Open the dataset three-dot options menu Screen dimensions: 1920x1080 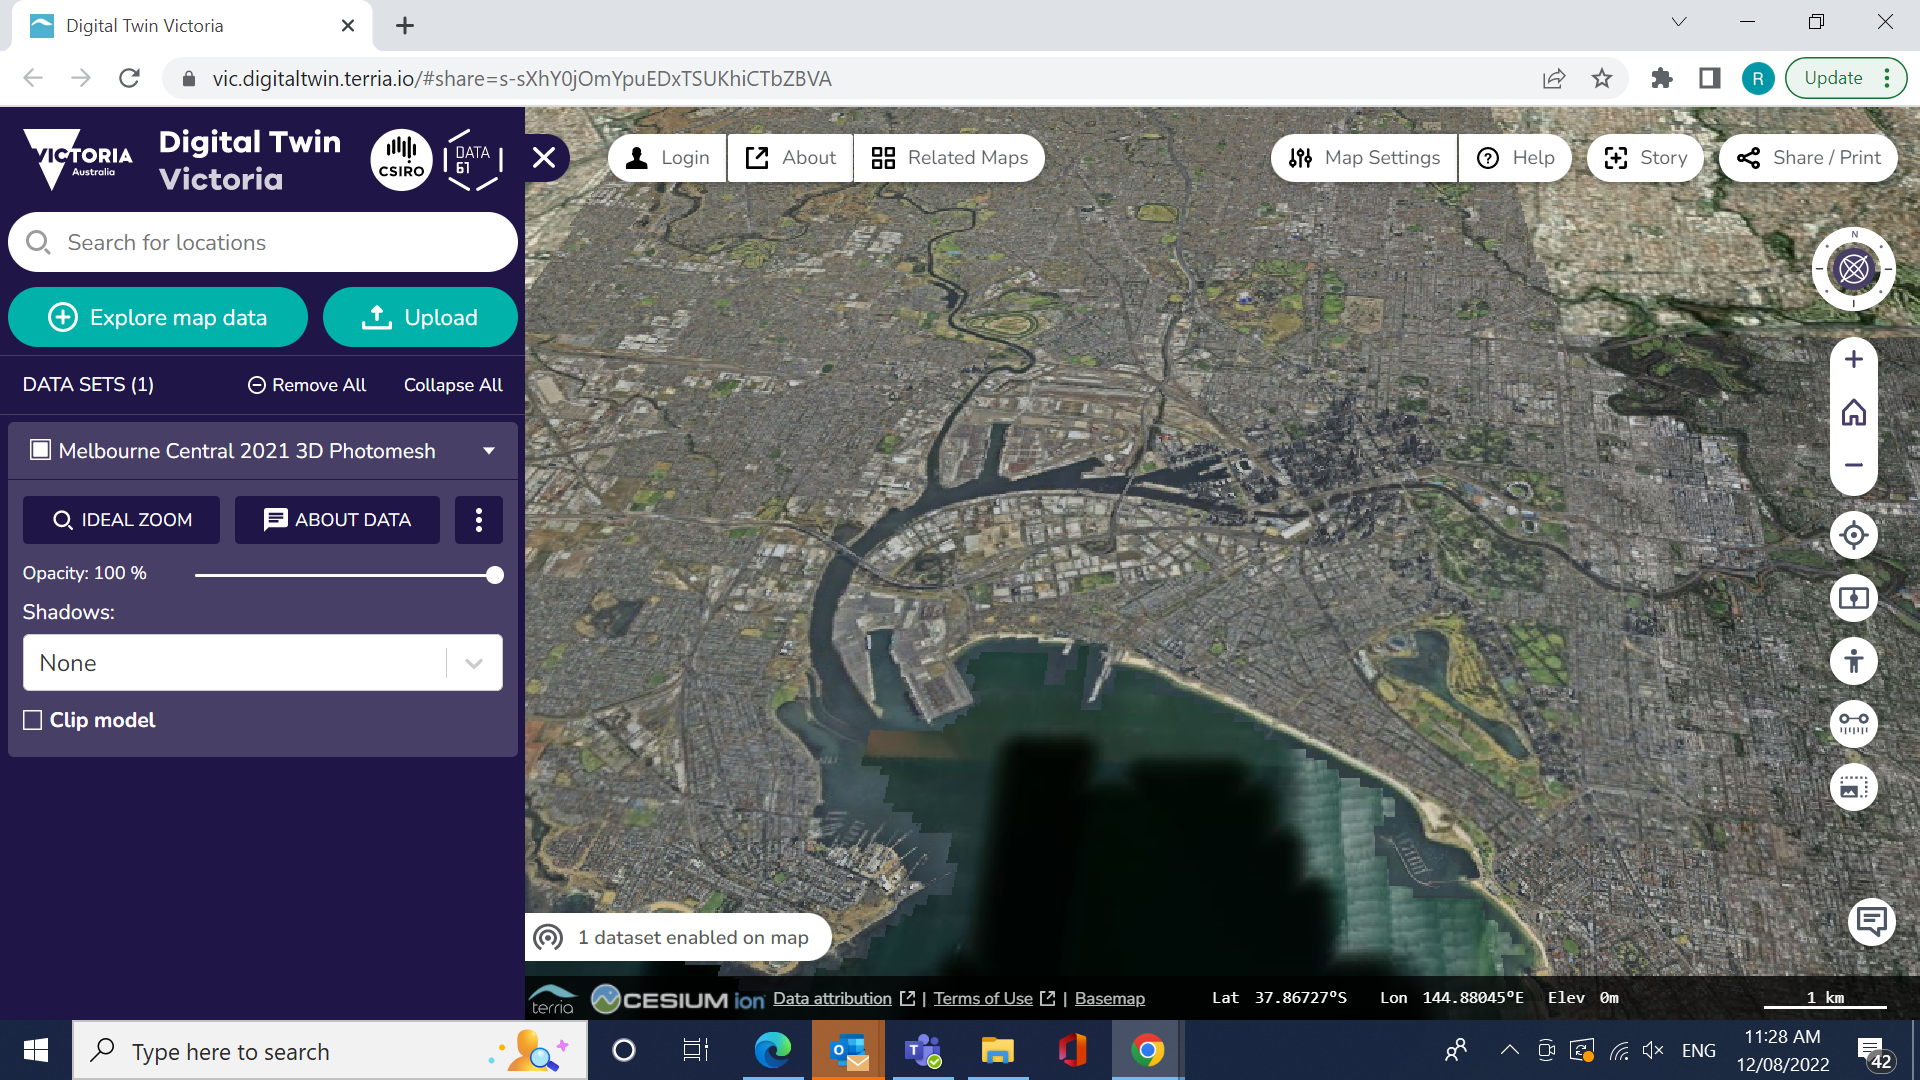478,520
